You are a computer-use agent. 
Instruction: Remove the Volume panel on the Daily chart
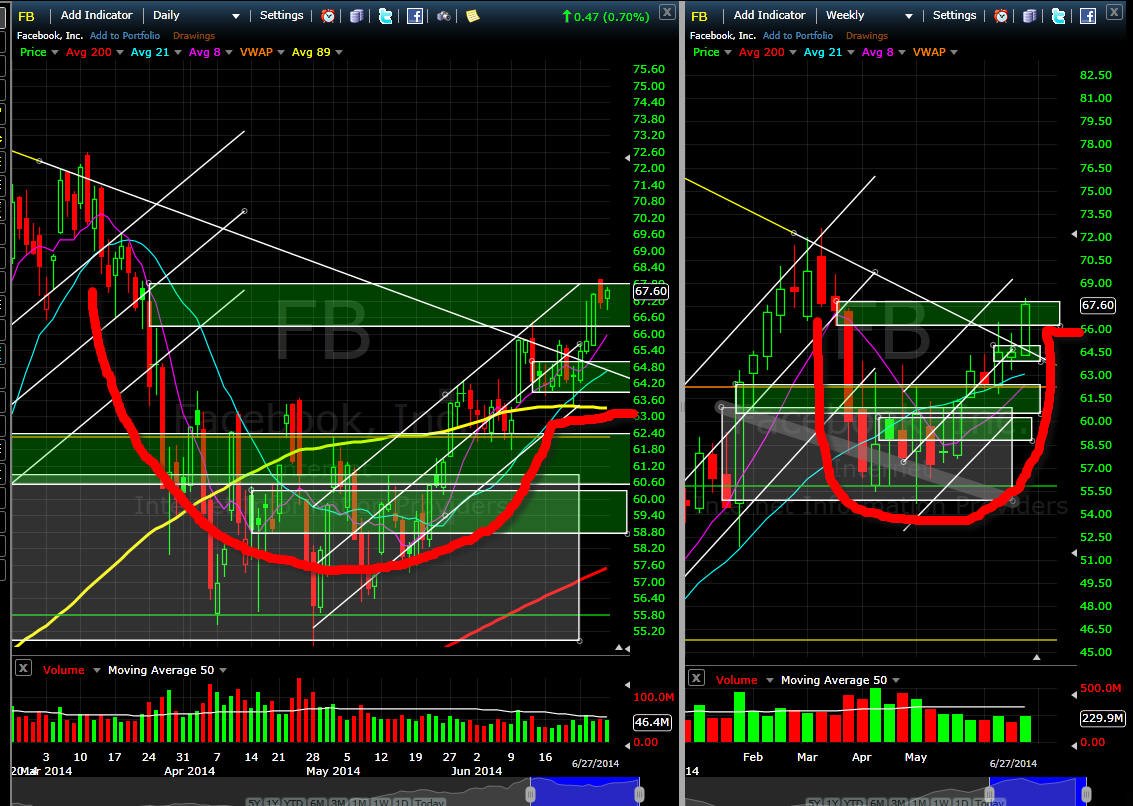coord(23,668)
